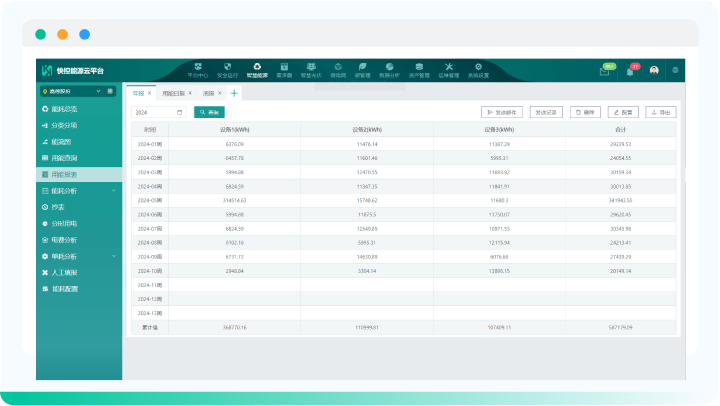Add a new report tab with the plus icon
This screenshot has width=720, height=406.
234,93
